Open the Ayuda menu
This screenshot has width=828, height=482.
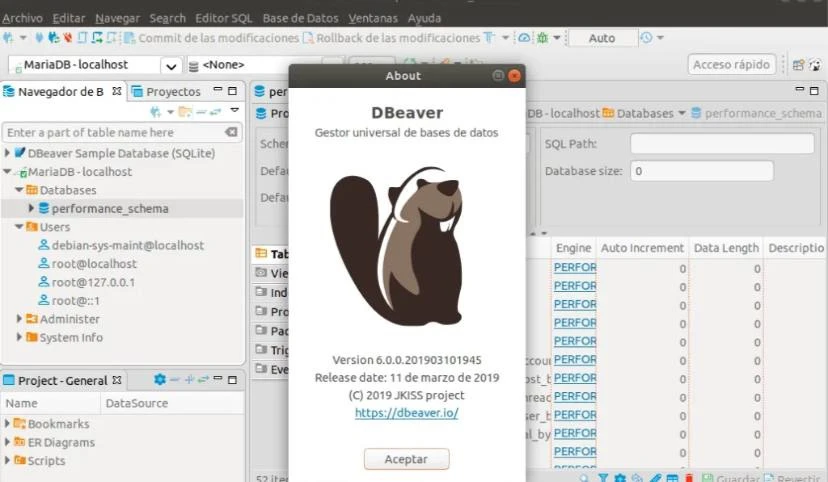tap(424, 18)
